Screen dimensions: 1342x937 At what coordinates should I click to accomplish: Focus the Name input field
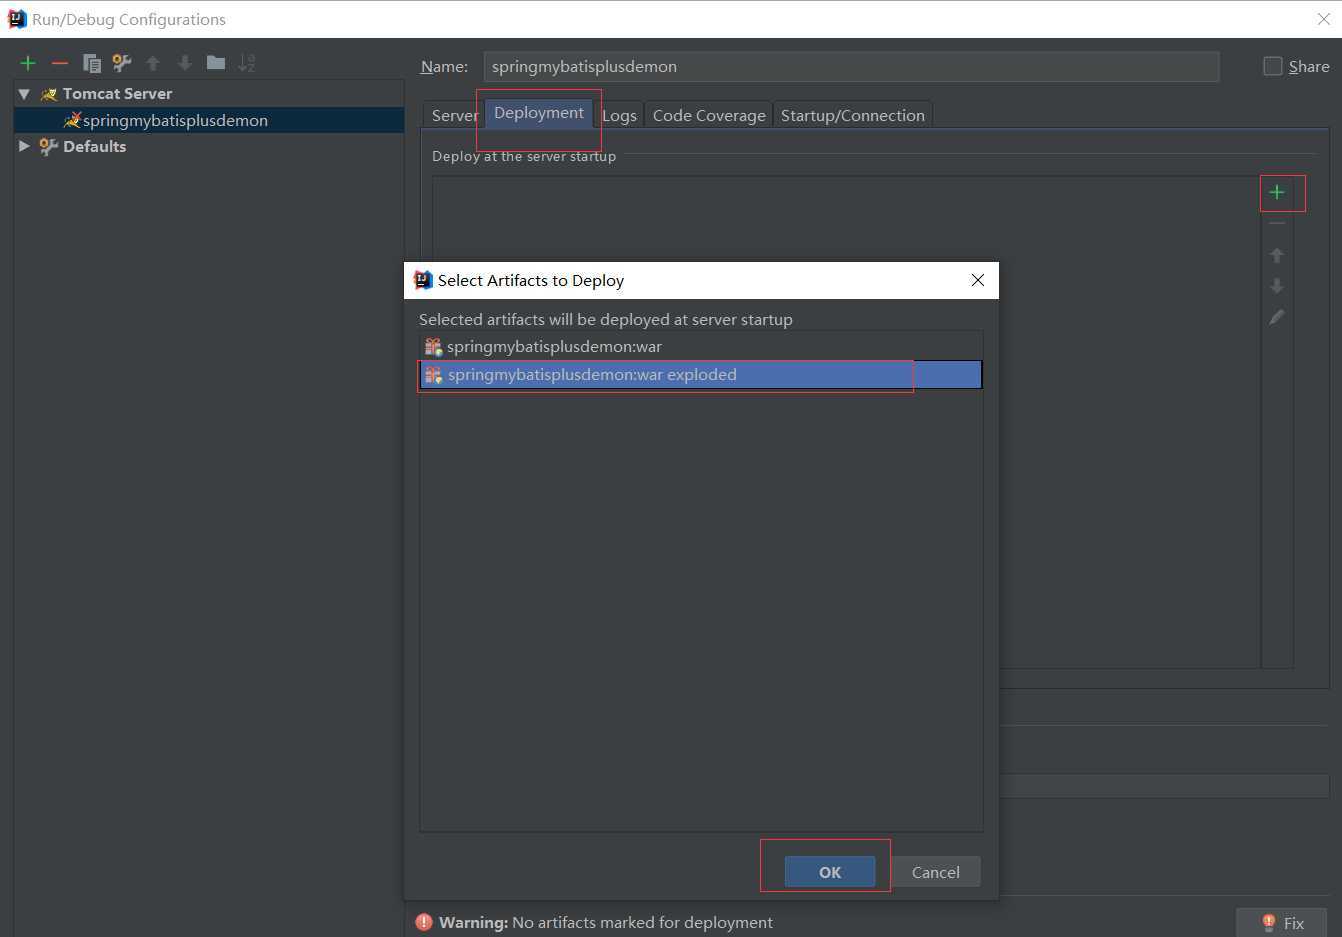pyautogui.click(x=851, y=67)
